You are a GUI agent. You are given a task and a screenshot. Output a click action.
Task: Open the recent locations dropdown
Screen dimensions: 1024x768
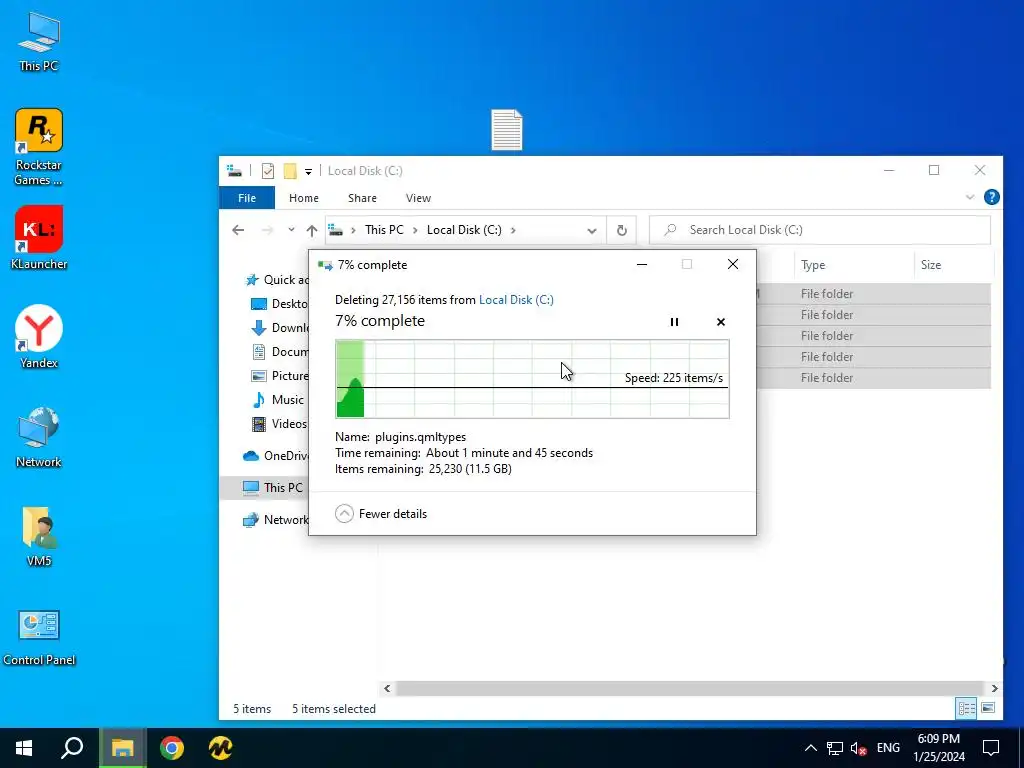[291, 230]
